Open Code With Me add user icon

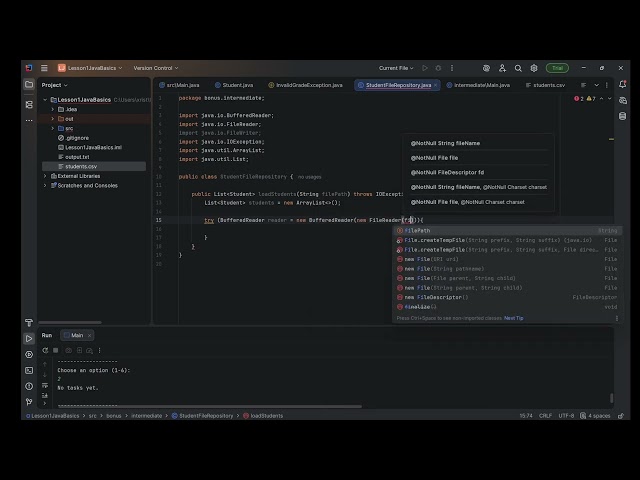502,68
